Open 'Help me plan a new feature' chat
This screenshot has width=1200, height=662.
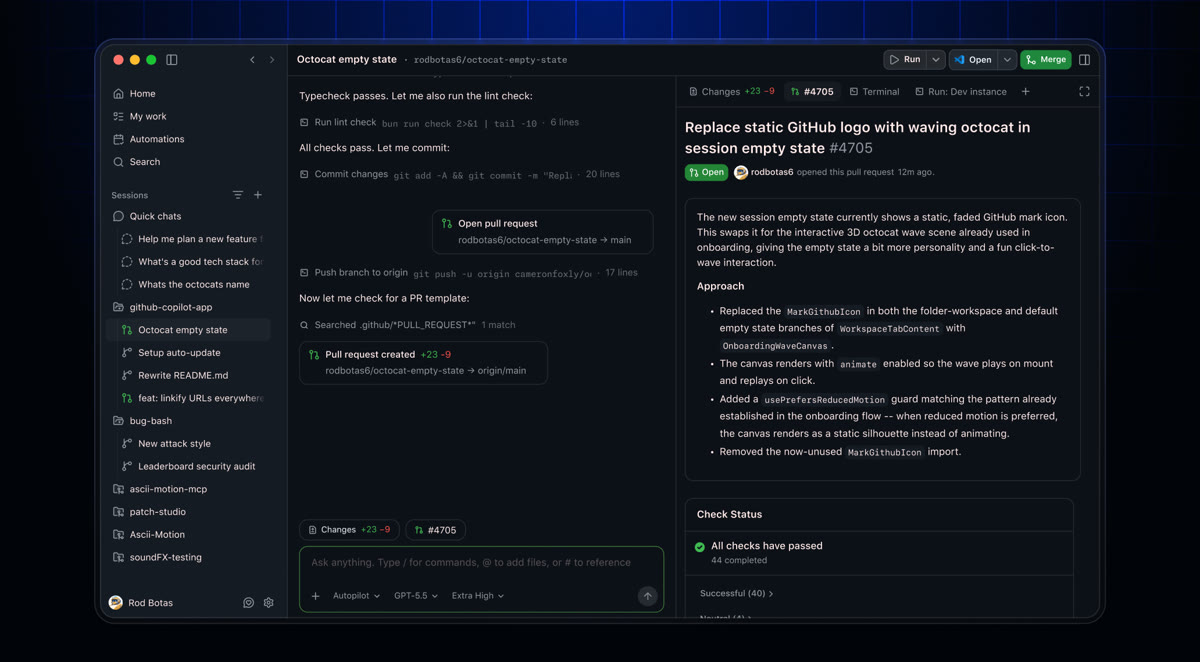click(188, 239)
